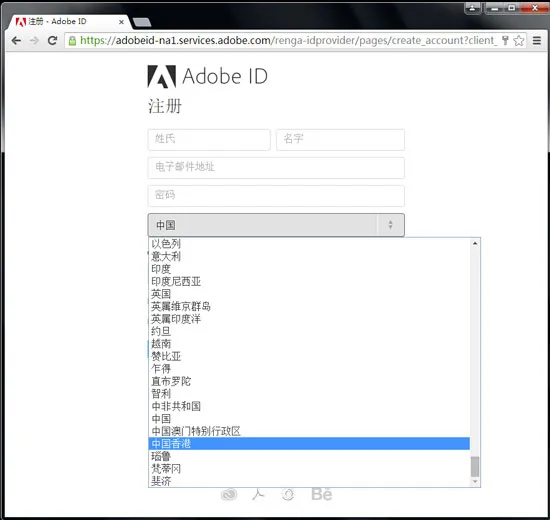Select 中国澳门特别行政区 from the list
This screenshot has height=520, width=550.
point(309,431)
